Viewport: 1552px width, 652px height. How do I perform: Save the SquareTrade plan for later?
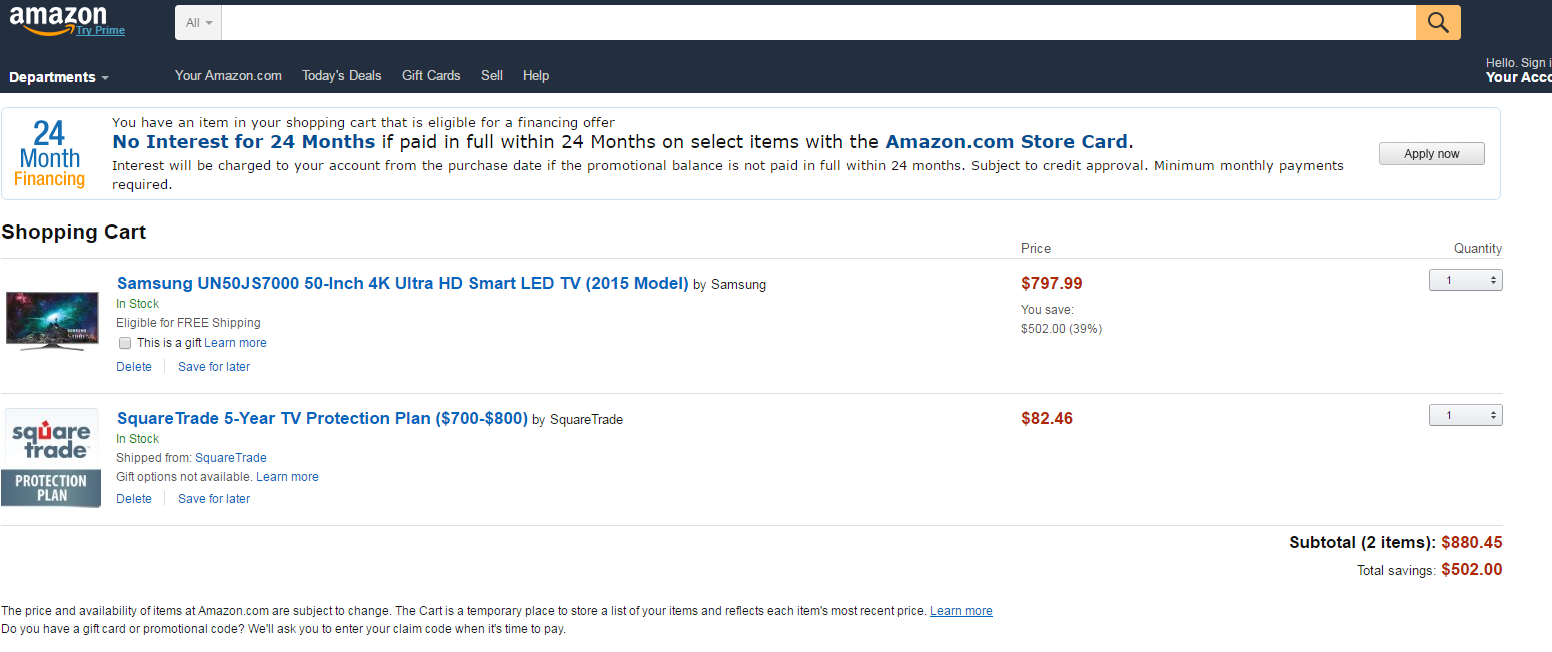214,499
